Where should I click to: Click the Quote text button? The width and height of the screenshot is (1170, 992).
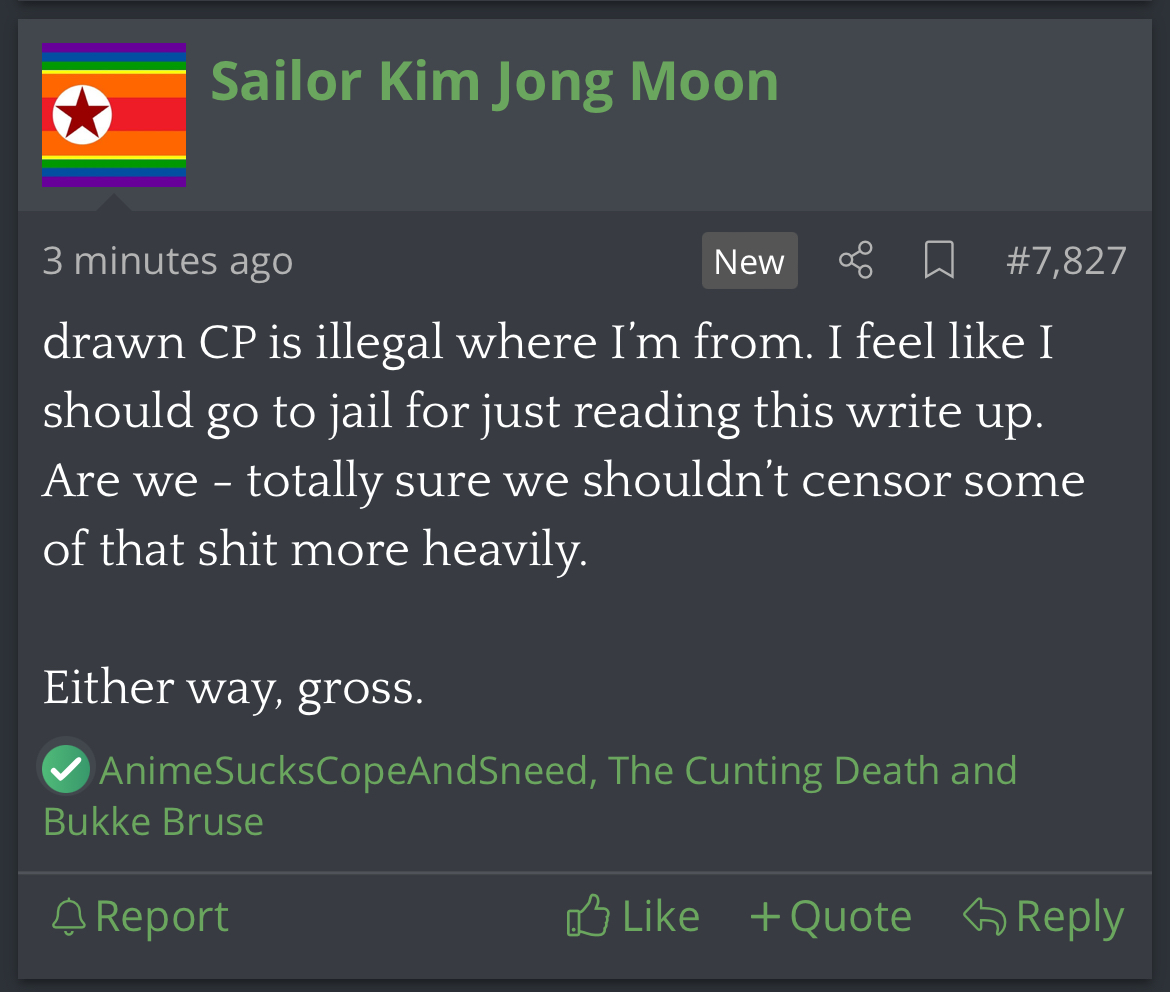pyautogui.click(x=851, y=916)
